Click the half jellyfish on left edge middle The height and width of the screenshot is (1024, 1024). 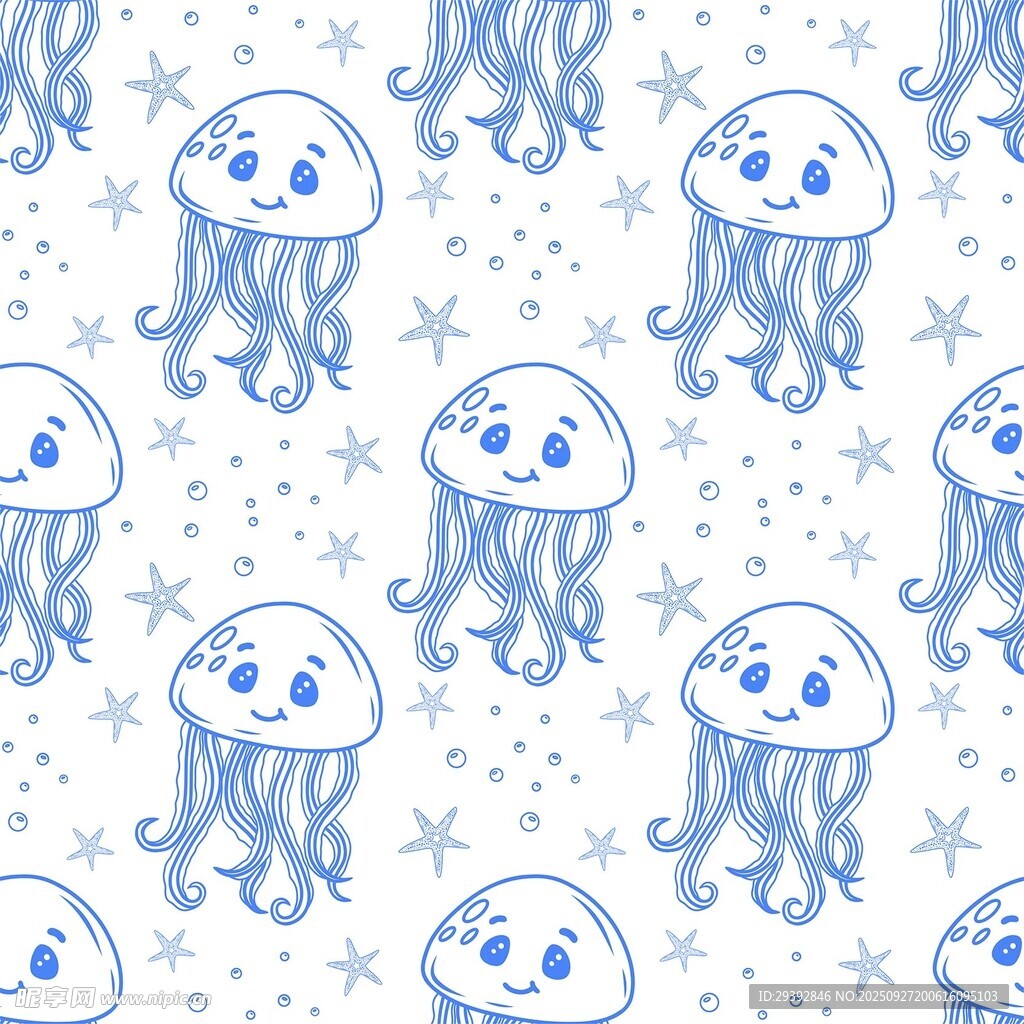[x=50, y=450]
